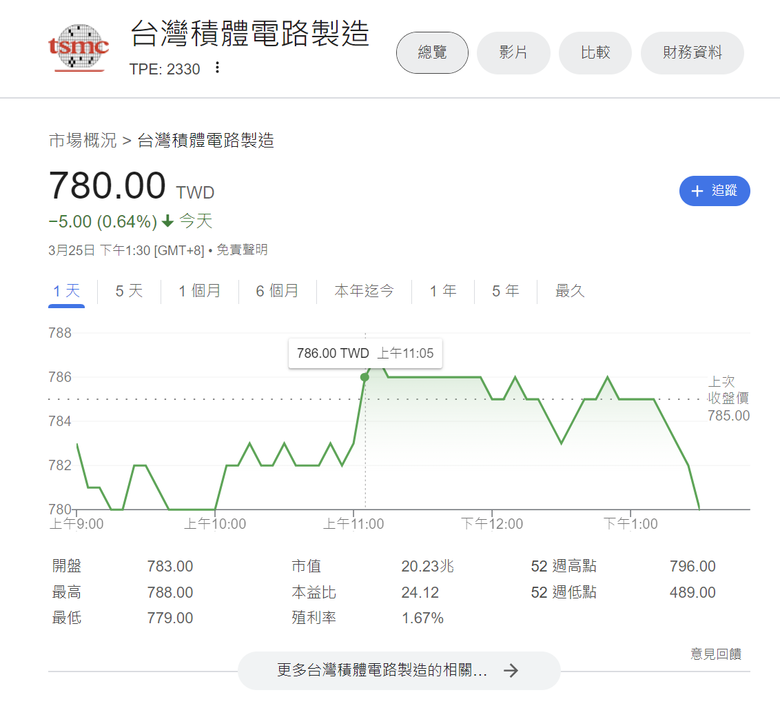Choose the 6 個月 chart range
The image size is (780, 717).
[x=277, y=291]
